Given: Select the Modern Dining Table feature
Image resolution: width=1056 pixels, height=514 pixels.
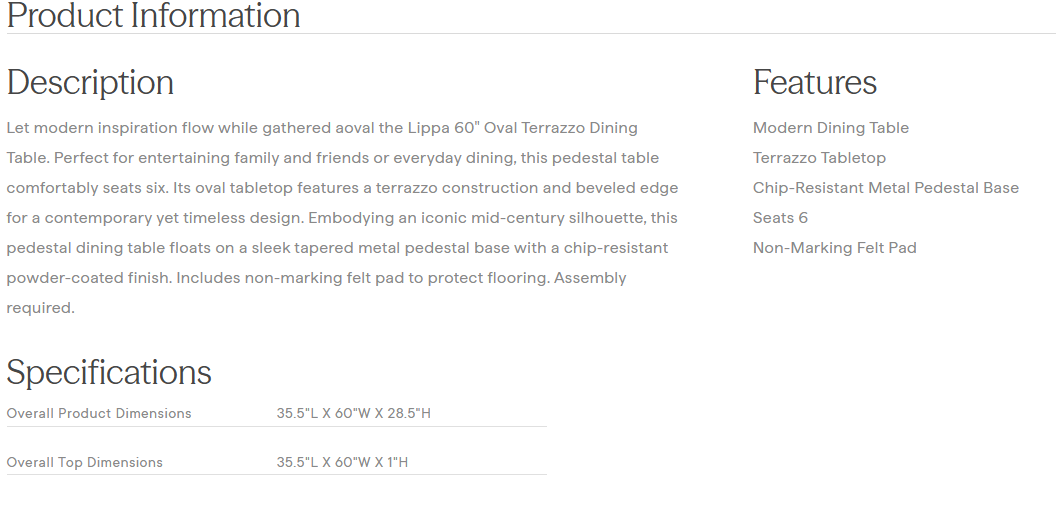Looking at the screenshot, I should 831,128.
